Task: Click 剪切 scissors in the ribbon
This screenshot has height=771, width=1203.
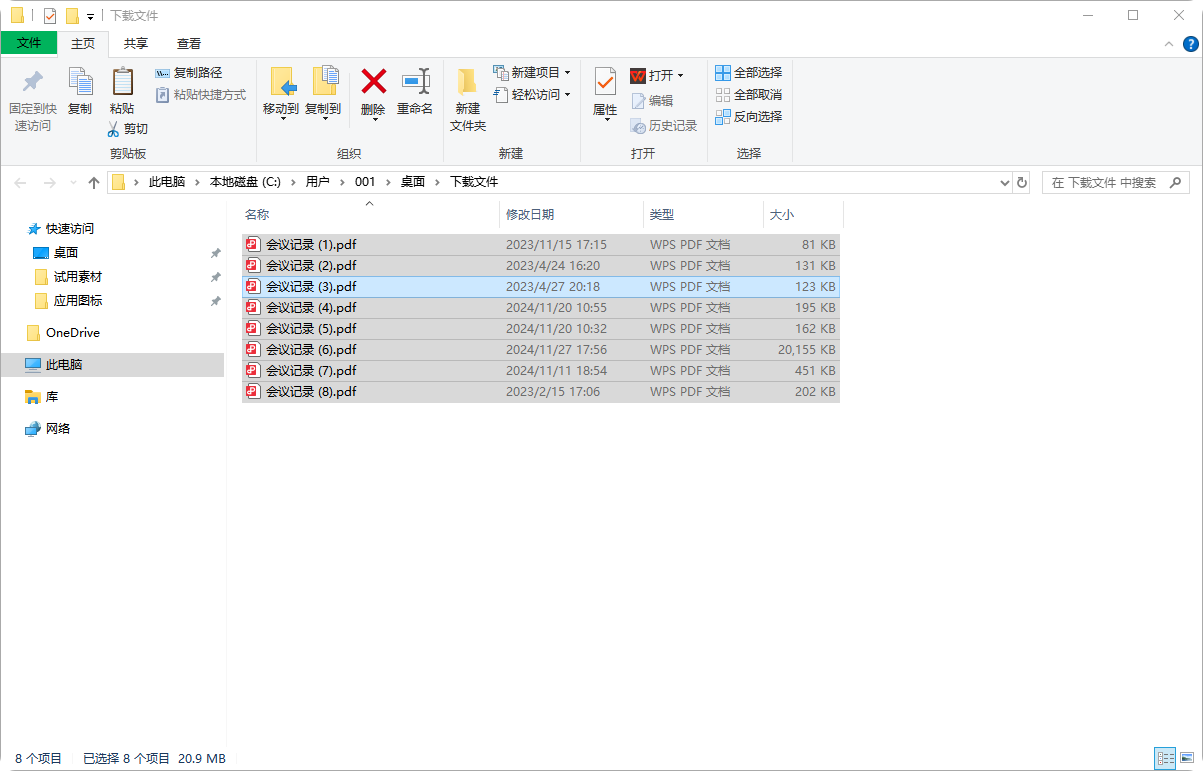Action: [128, 129]
